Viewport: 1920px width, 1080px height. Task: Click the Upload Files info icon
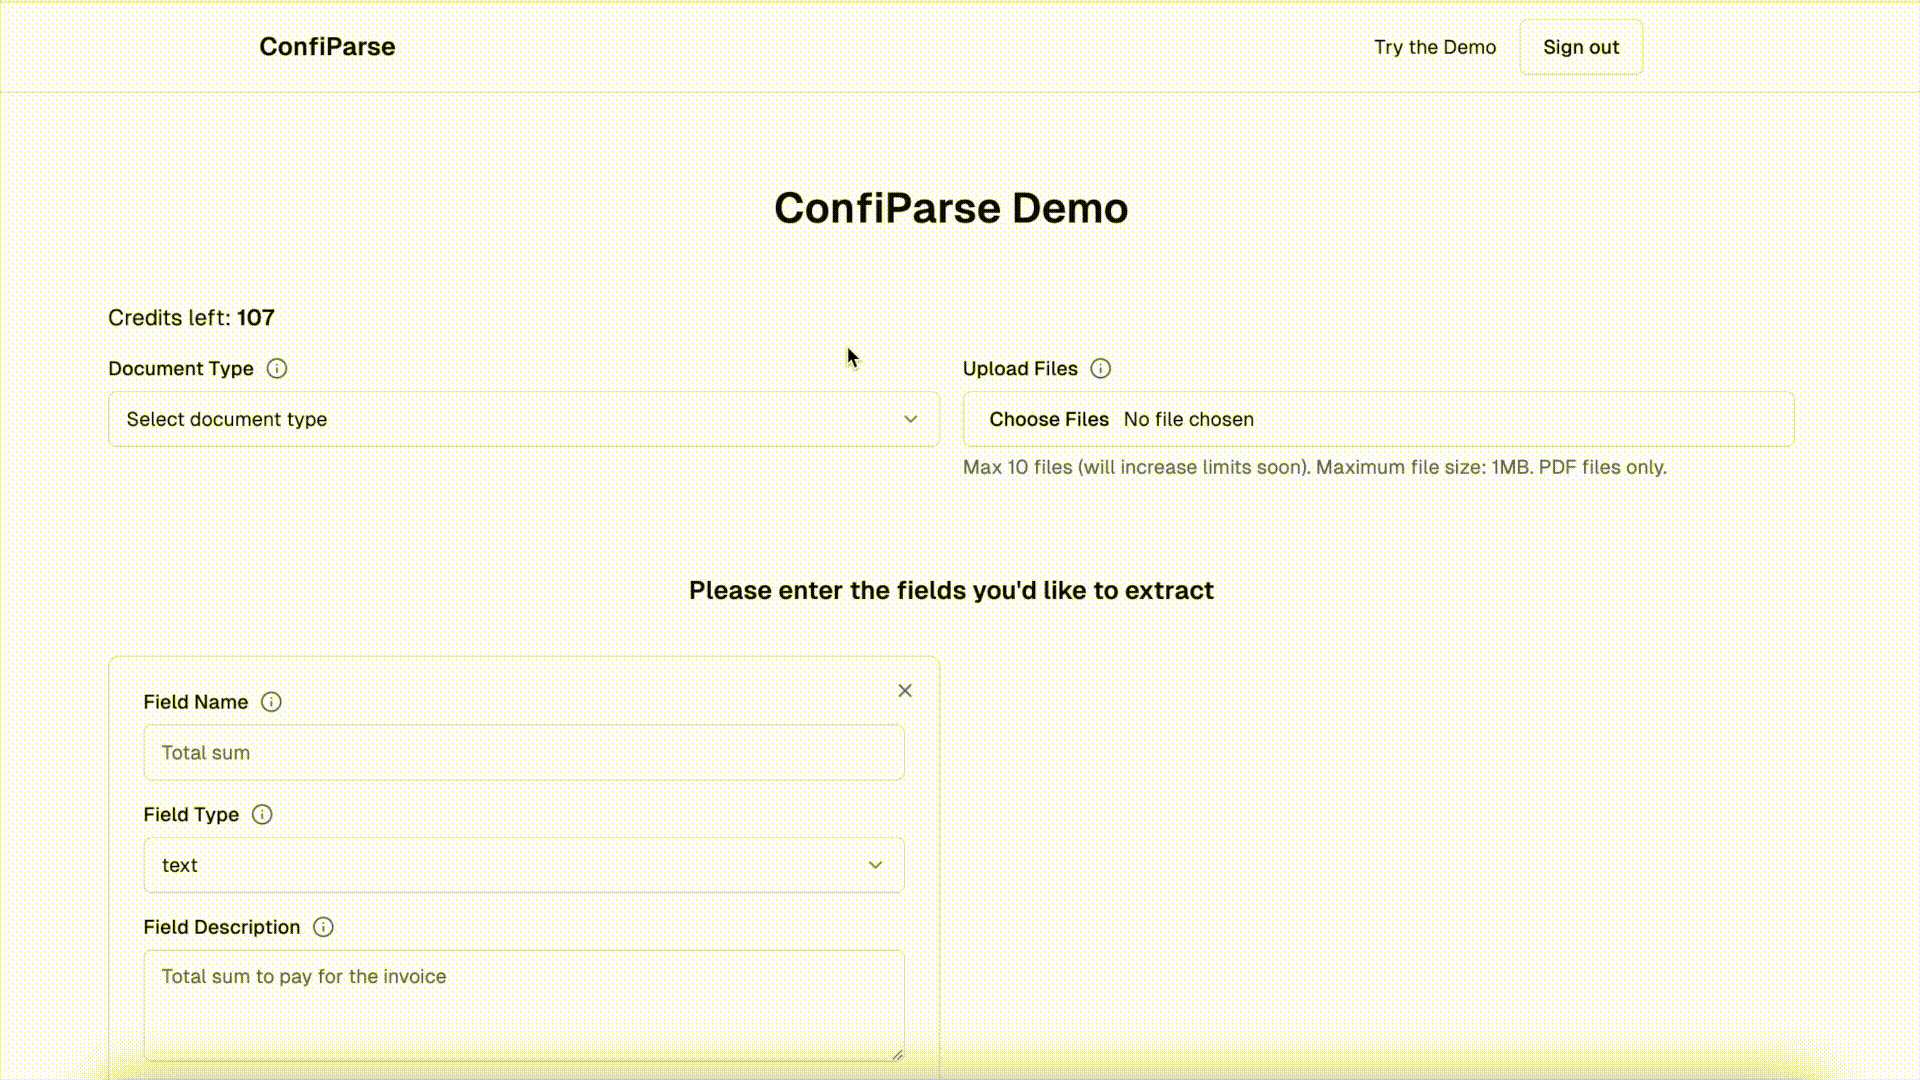[1100, 369]
